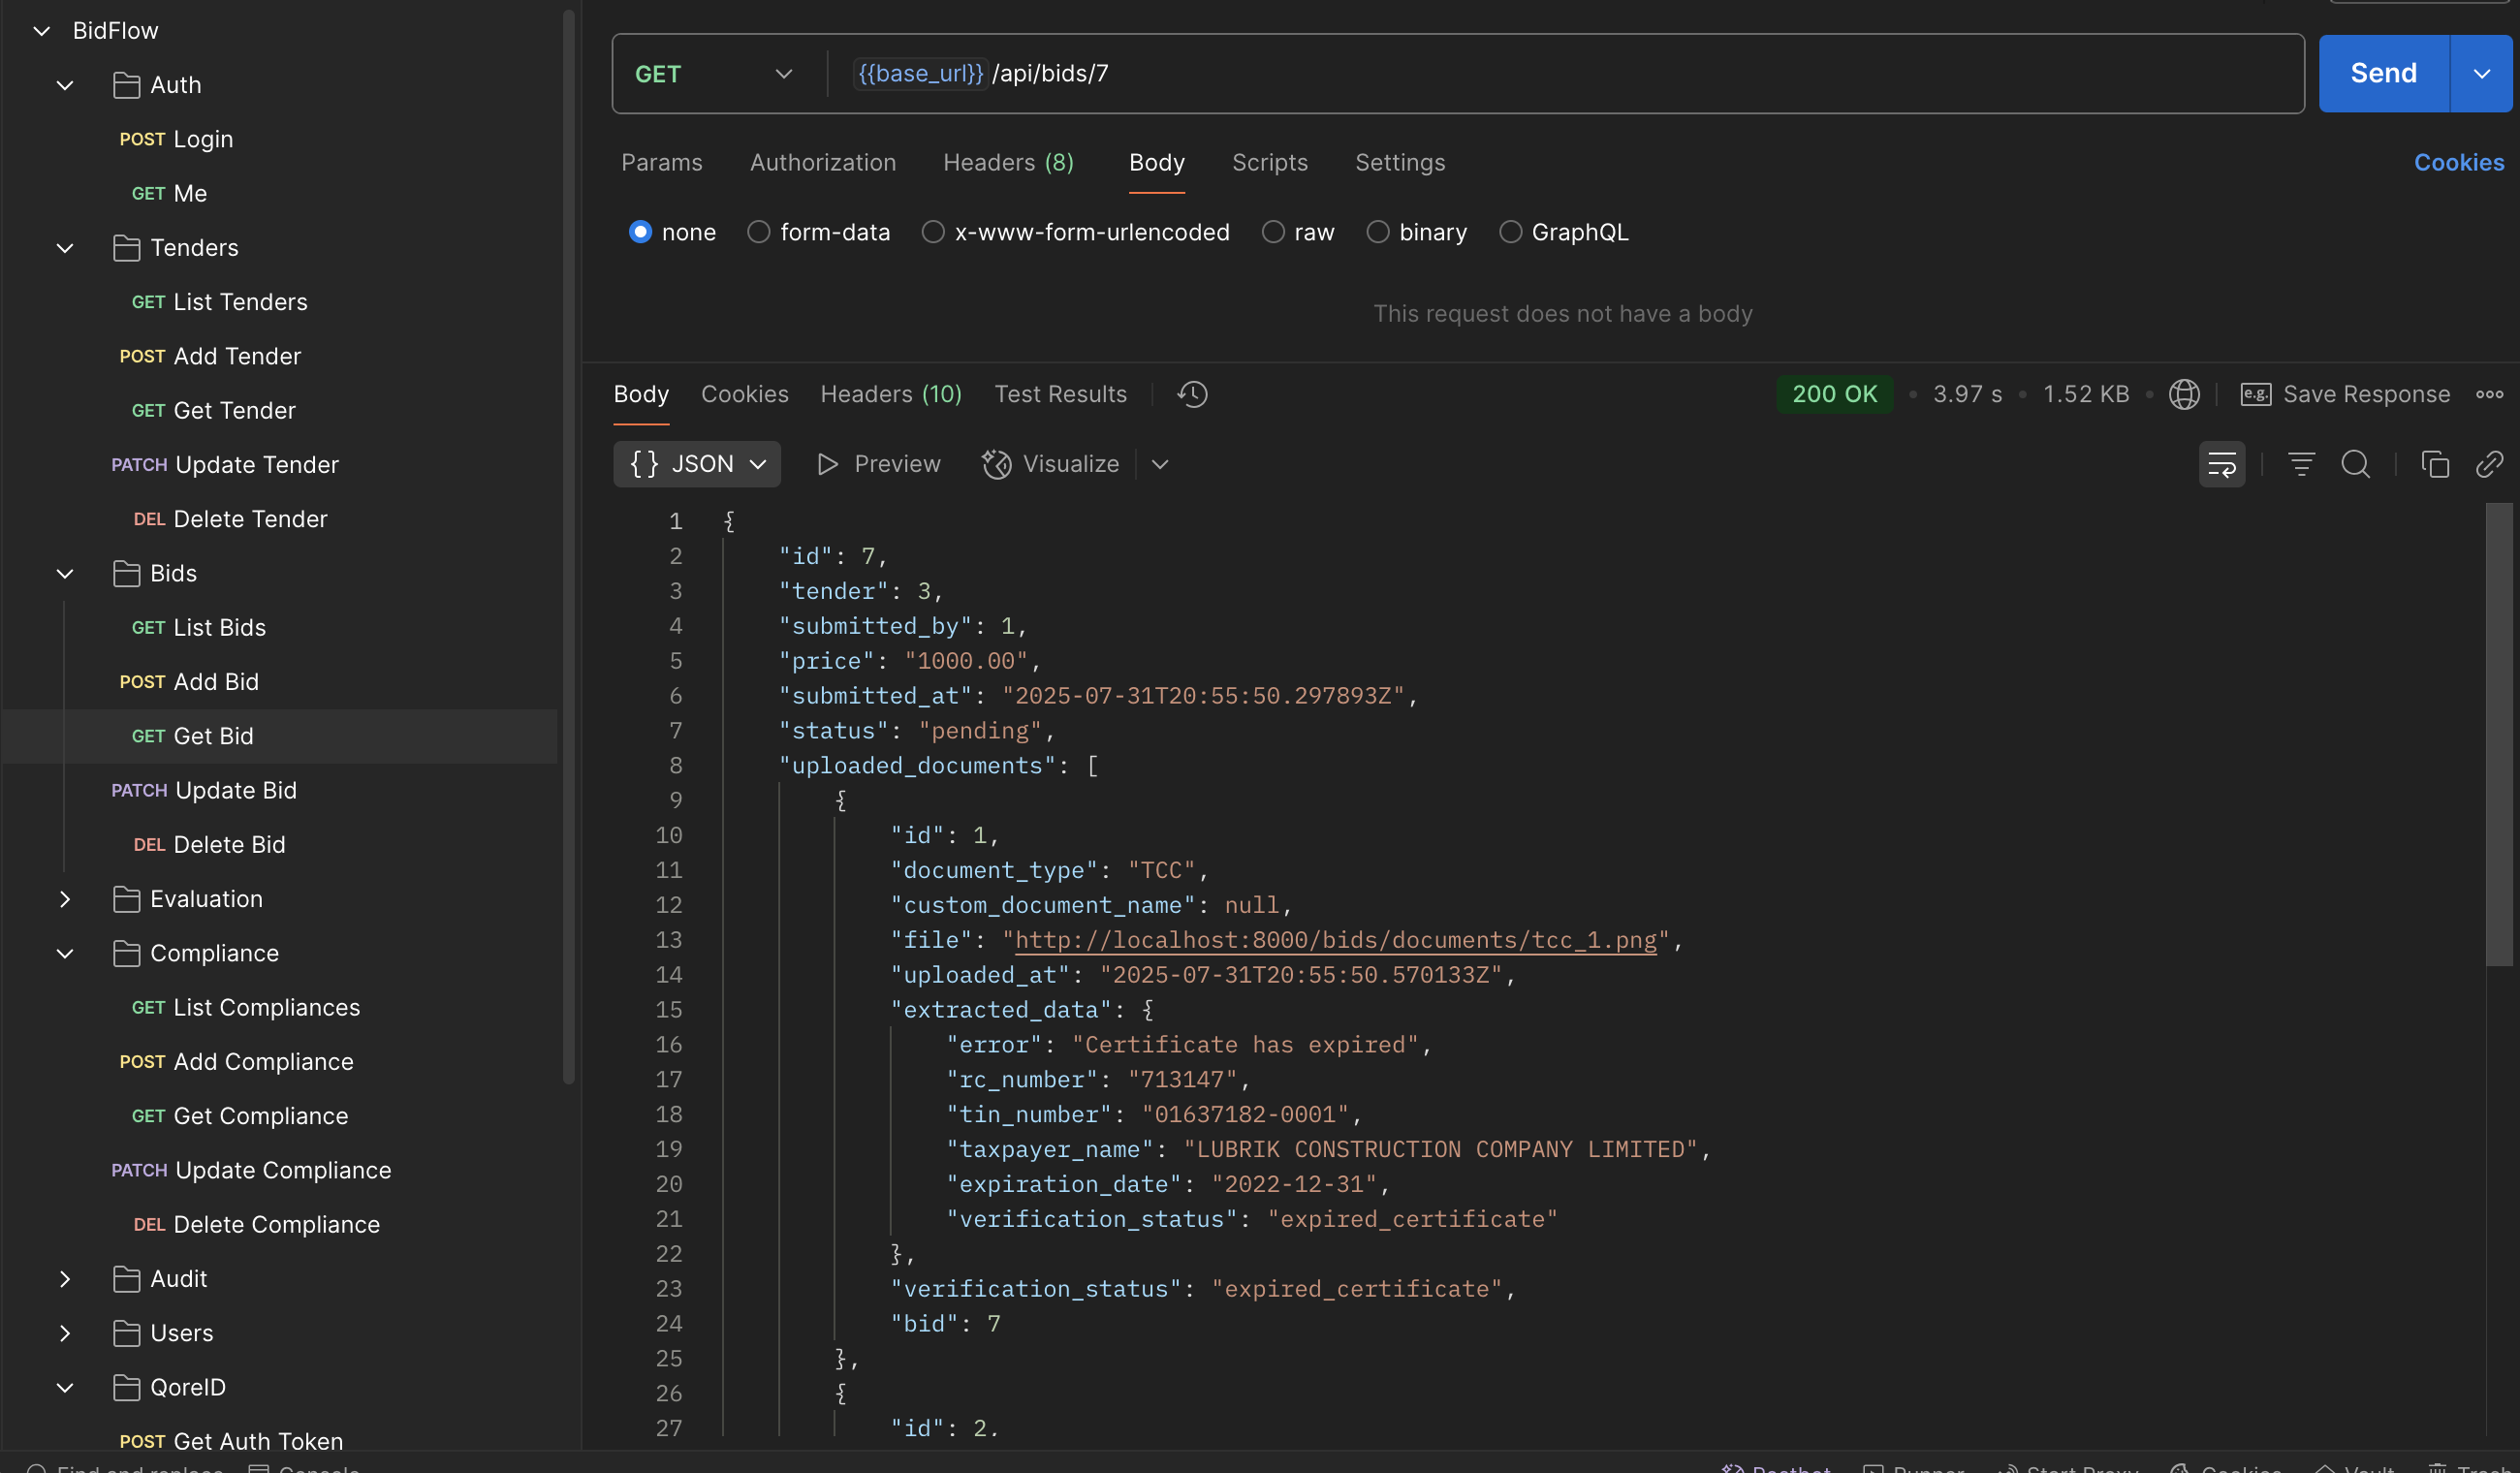
Task: Open the Send button dropdown arrow
Action: coord(2481,74)
